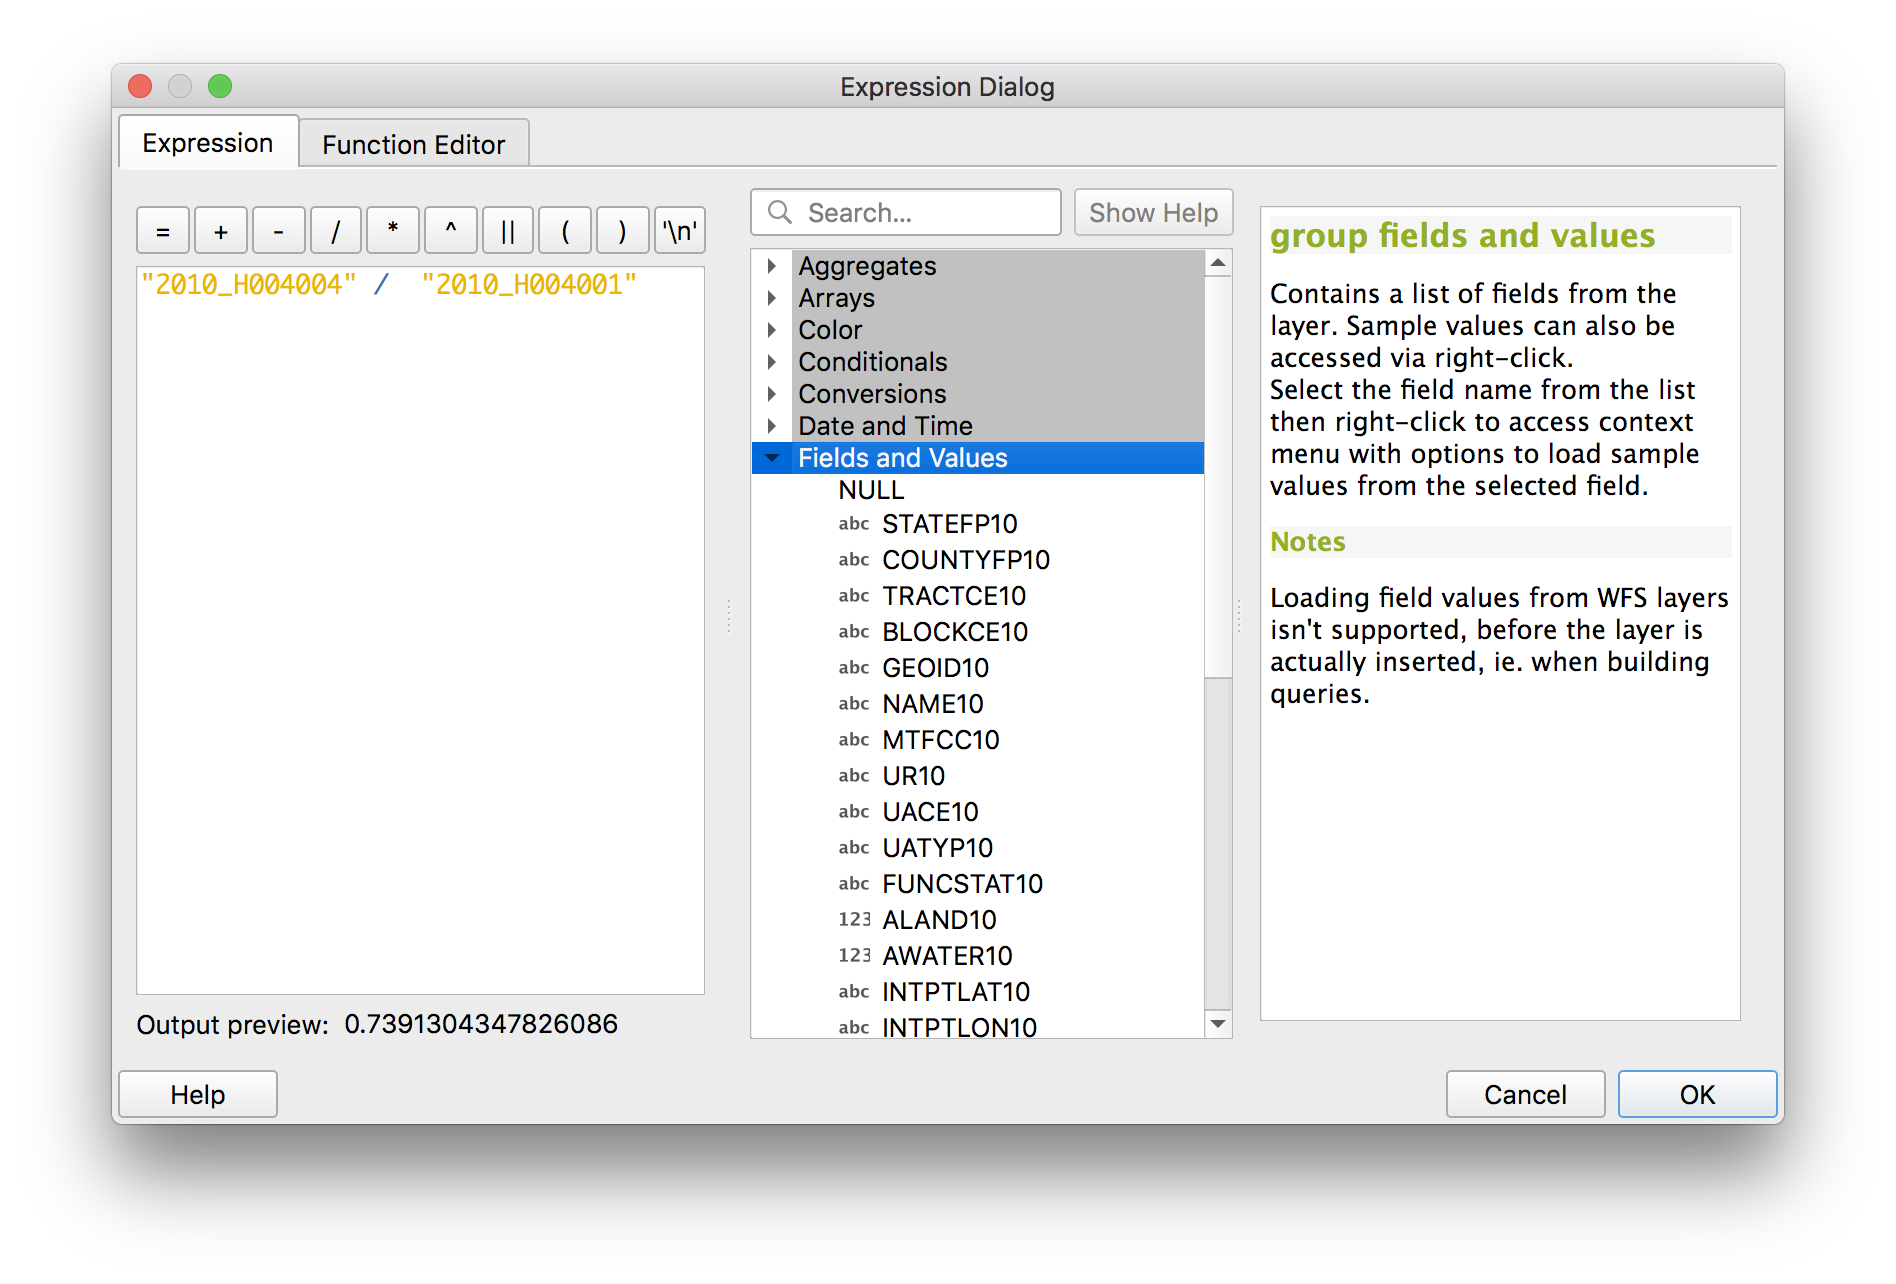Insert the minus operator
This screenshot has width=1896, height=1284.
(279, 231)
